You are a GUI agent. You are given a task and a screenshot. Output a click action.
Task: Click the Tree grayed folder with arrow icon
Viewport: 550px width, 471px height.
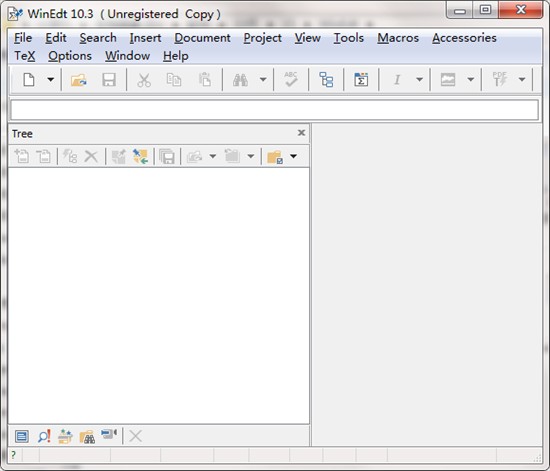232,156
